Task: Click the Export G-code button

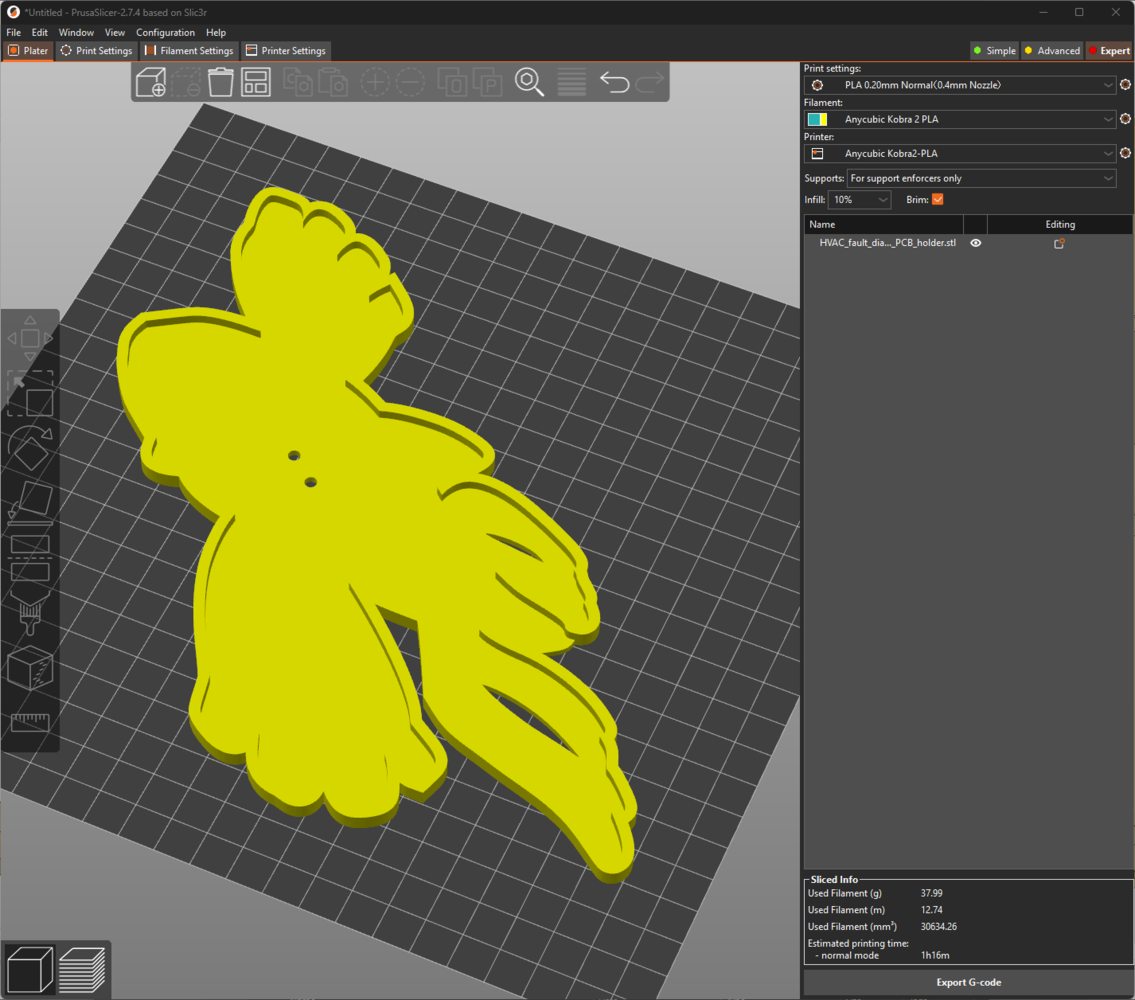Action: 967,982
